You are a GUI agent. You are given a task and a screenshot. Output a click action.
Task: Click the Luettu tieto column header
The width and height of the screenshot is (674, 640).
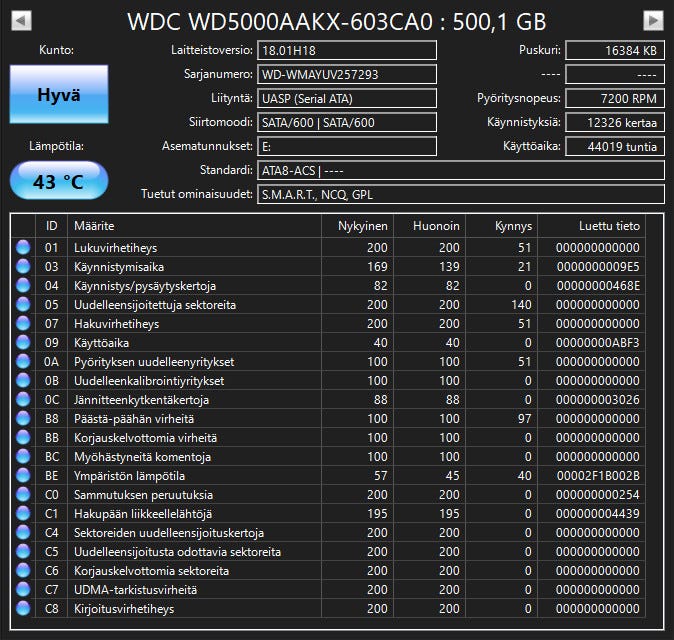(x=591, y=226)
